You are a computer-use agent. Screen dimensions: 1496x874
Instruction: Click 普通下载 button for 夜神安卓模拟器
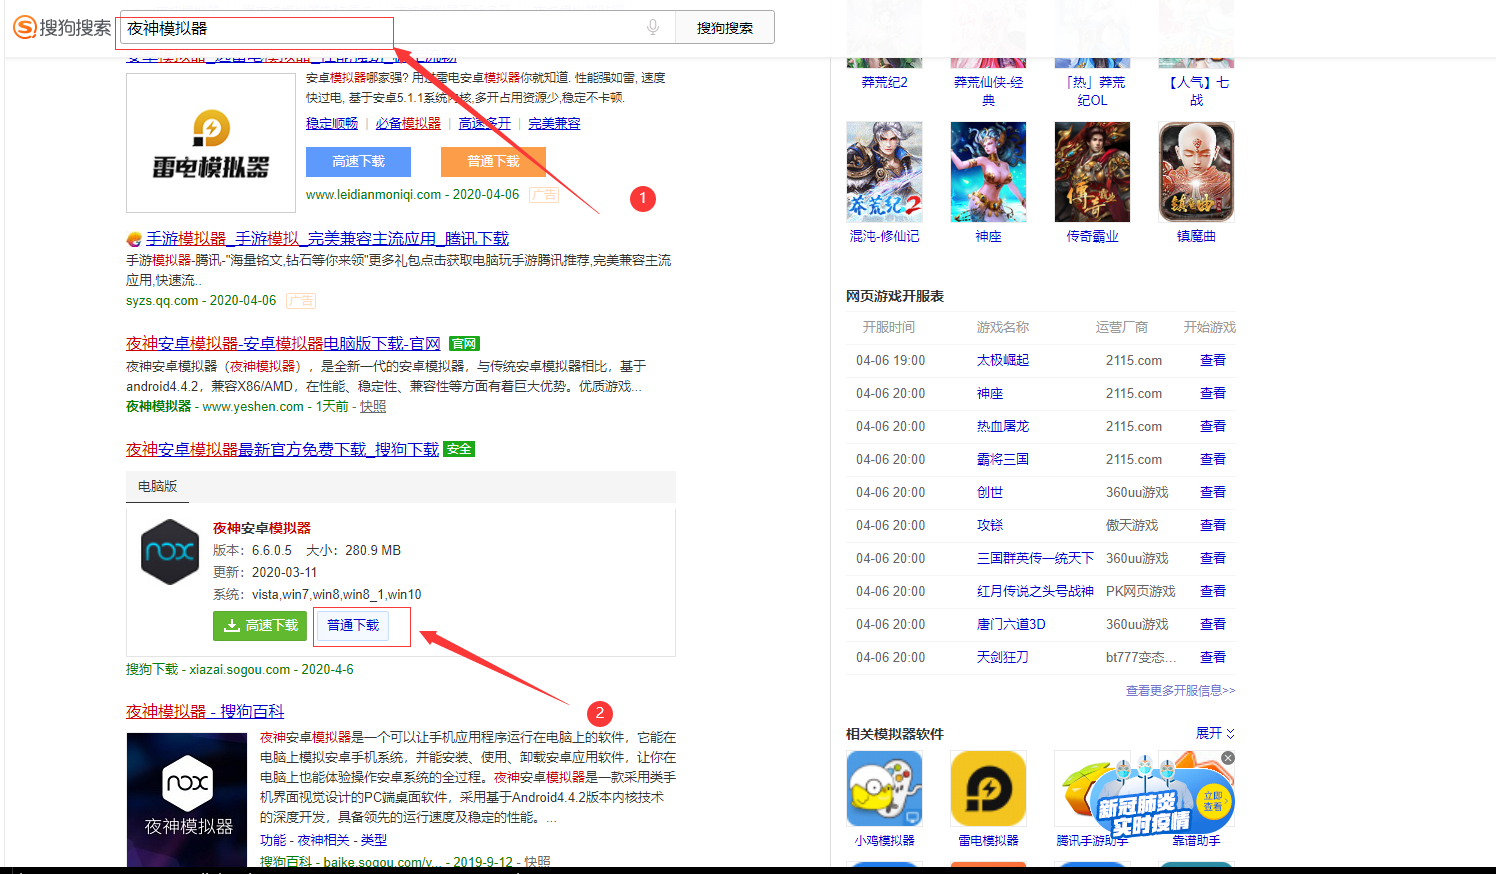point(353,625)
